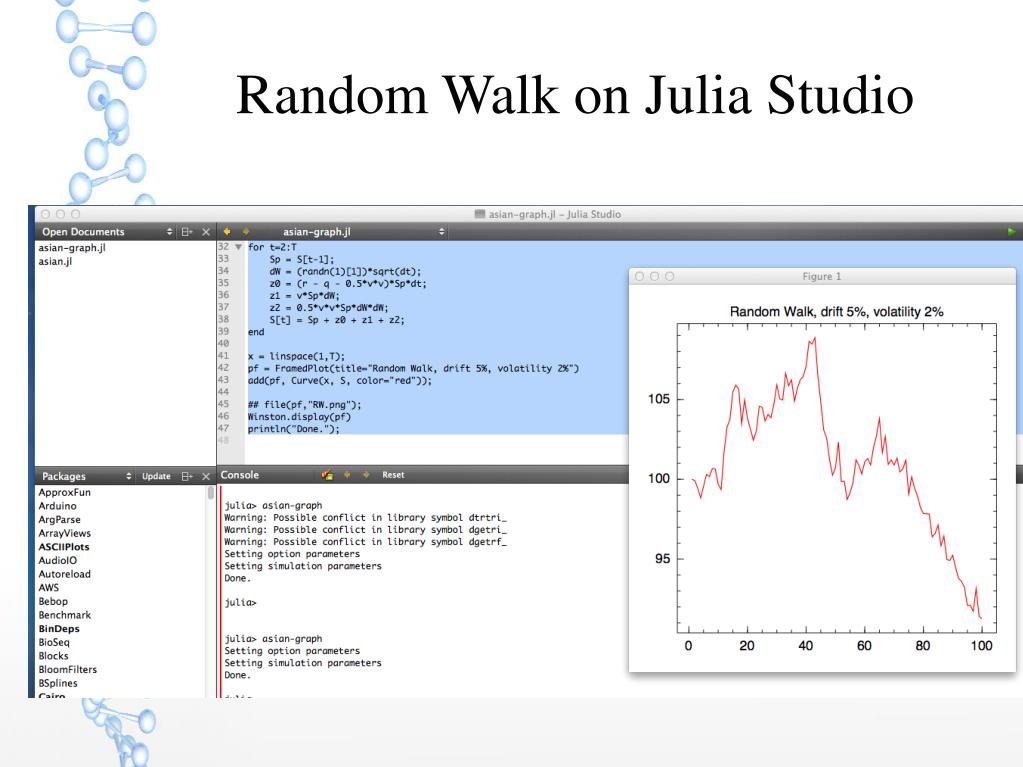
Task: Select asian-graph.jl in Open Documents
Action: (72, 248)
